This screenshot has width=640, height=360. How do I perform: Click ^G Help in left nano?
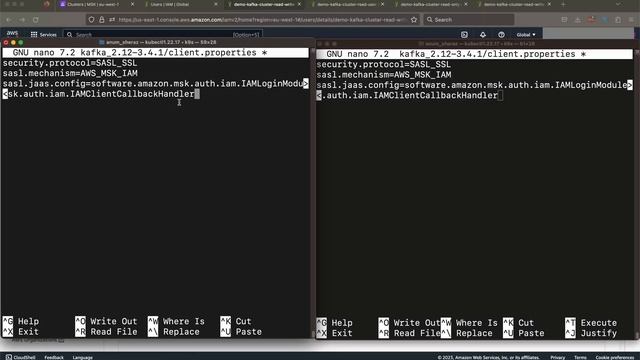[21, 321]
